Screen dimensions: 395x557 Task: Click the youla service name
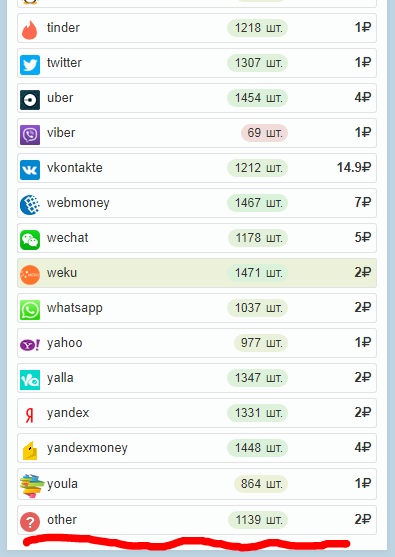(x=62, y=483)
